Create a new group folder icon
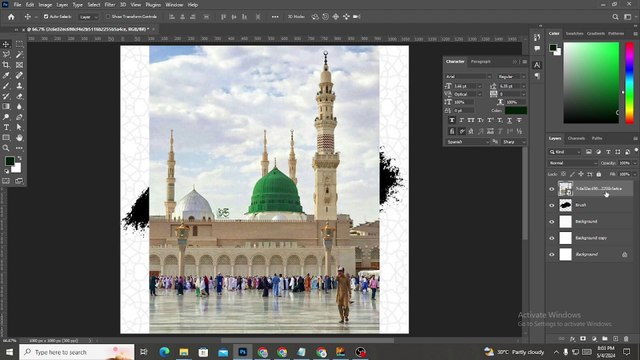640x360 pixels. click(604, 339)
